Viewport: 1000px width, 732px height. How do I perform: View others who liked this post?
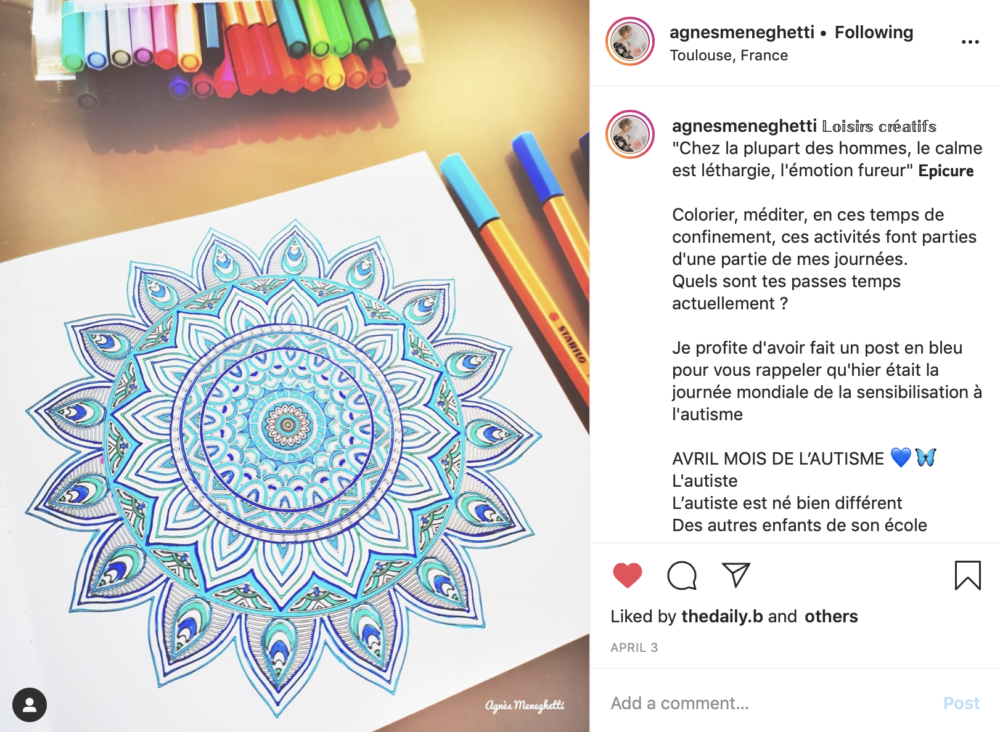point(831,616)
